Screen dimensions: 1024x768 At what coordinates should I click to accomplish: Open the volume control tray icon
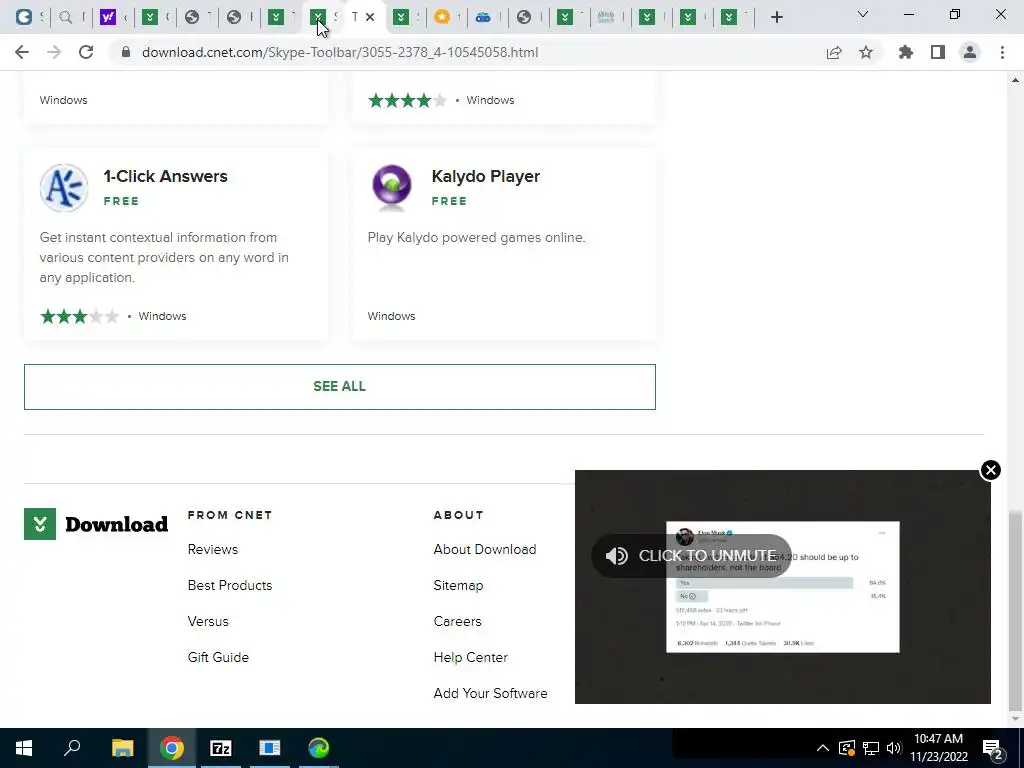(894, 748)
